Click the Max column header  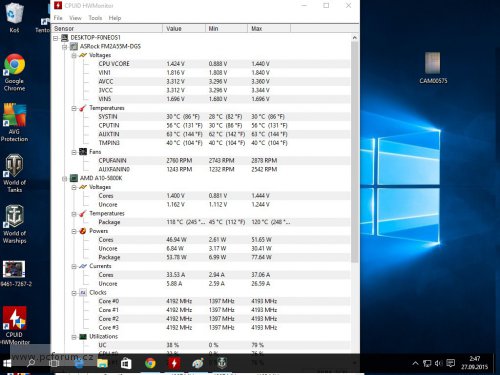coord(269,29)
